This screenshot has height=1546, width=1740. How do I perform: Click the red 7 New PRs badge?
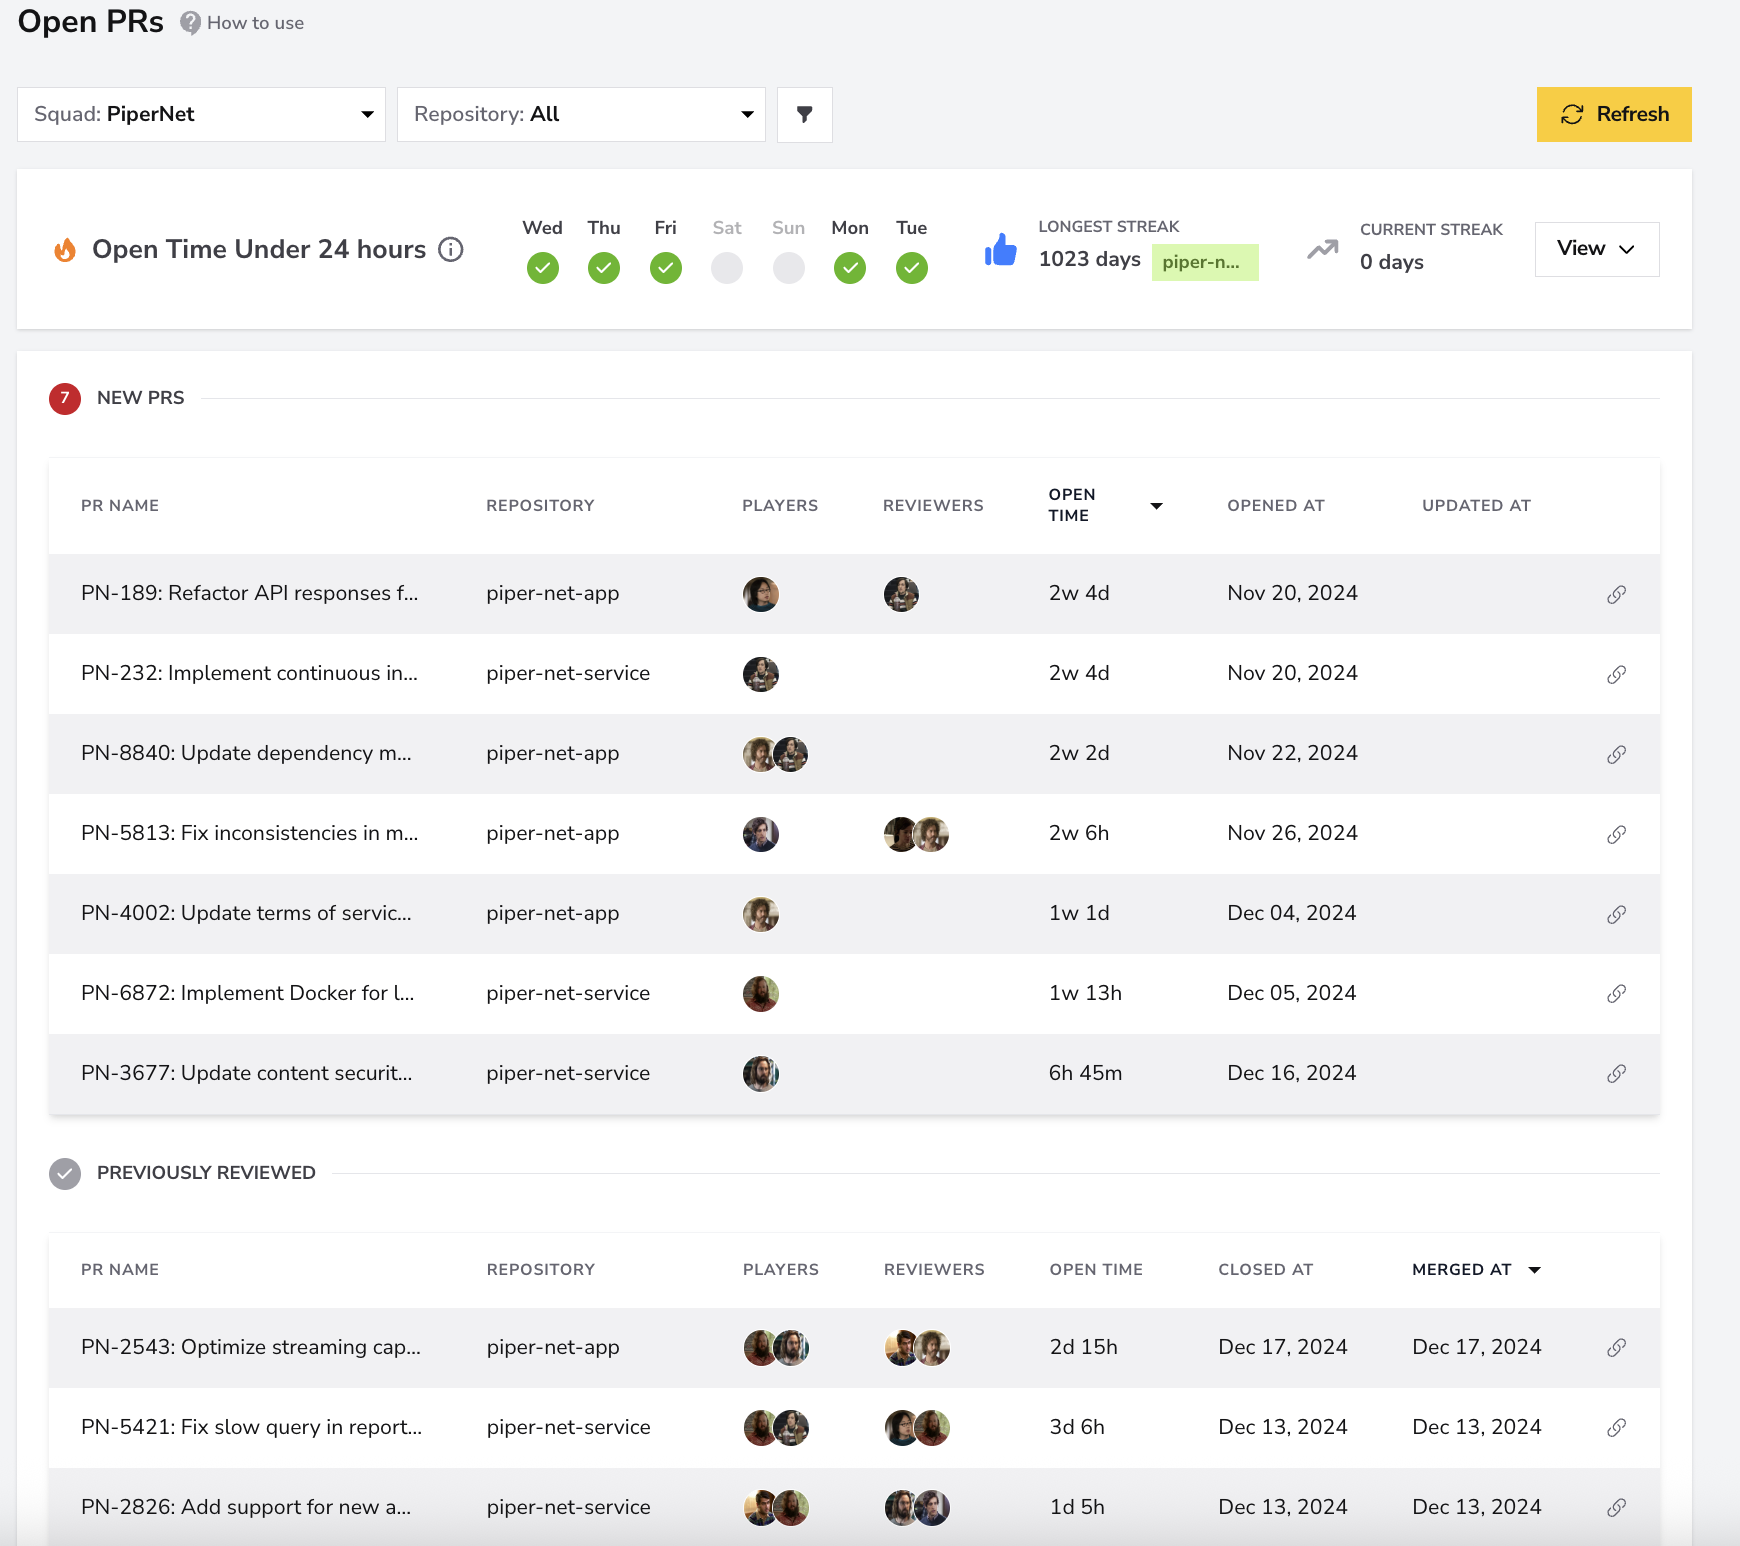tap(65, 398)
